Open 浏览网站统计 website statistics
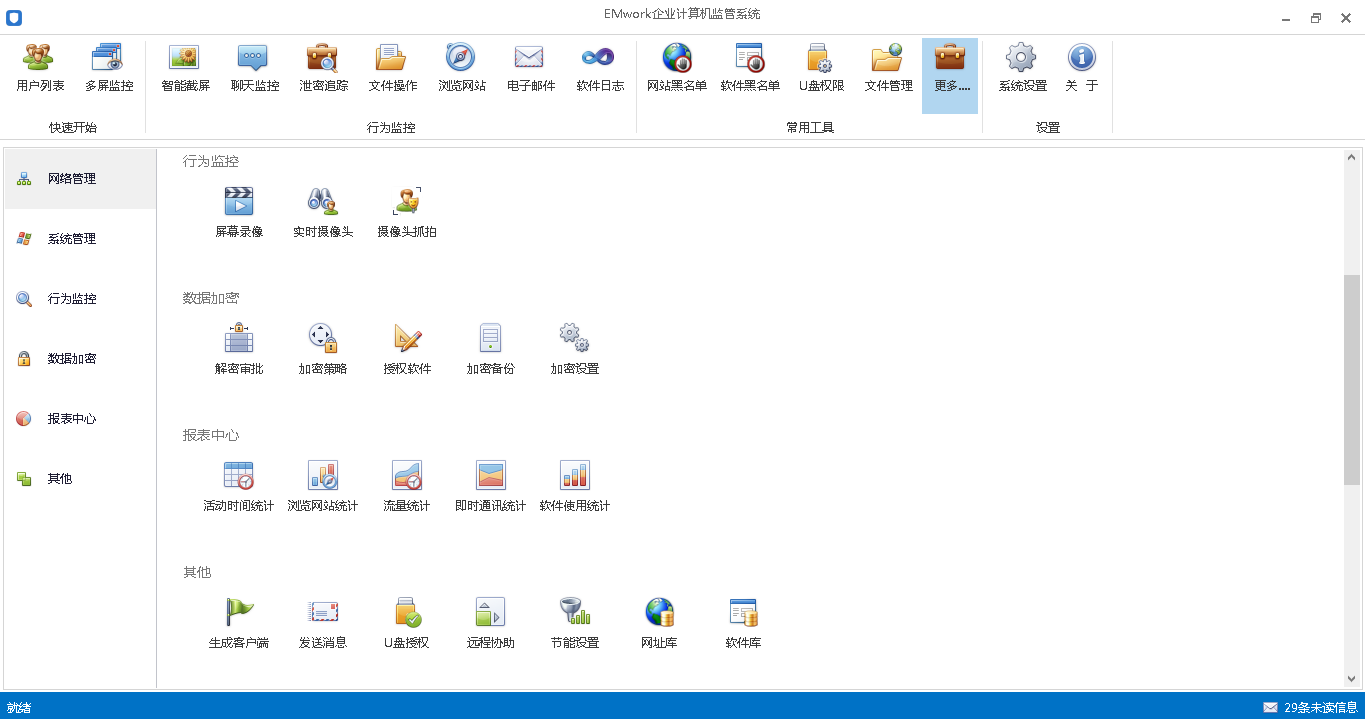 click(323, 486)
